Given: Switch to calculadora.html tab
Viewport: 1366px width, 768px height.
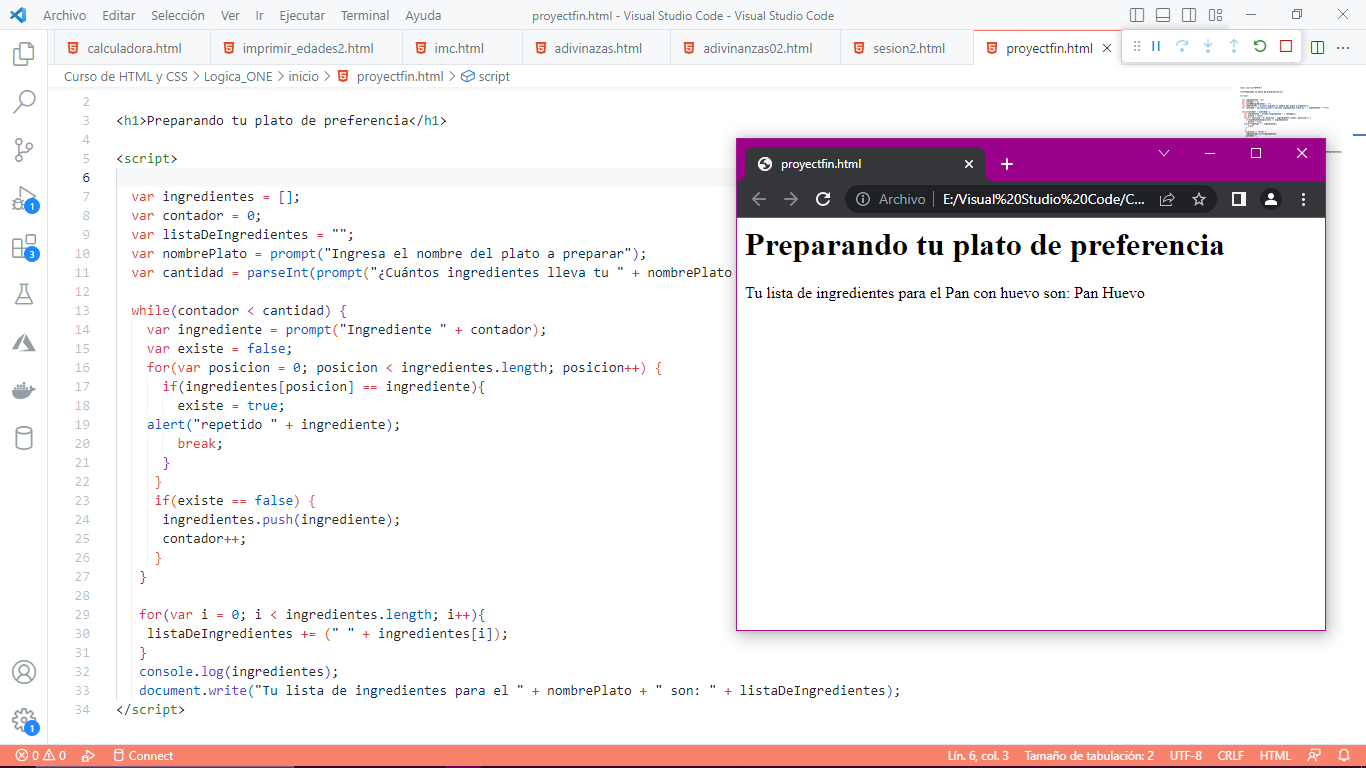Looking at the screenshot, I should click(130, 48).
